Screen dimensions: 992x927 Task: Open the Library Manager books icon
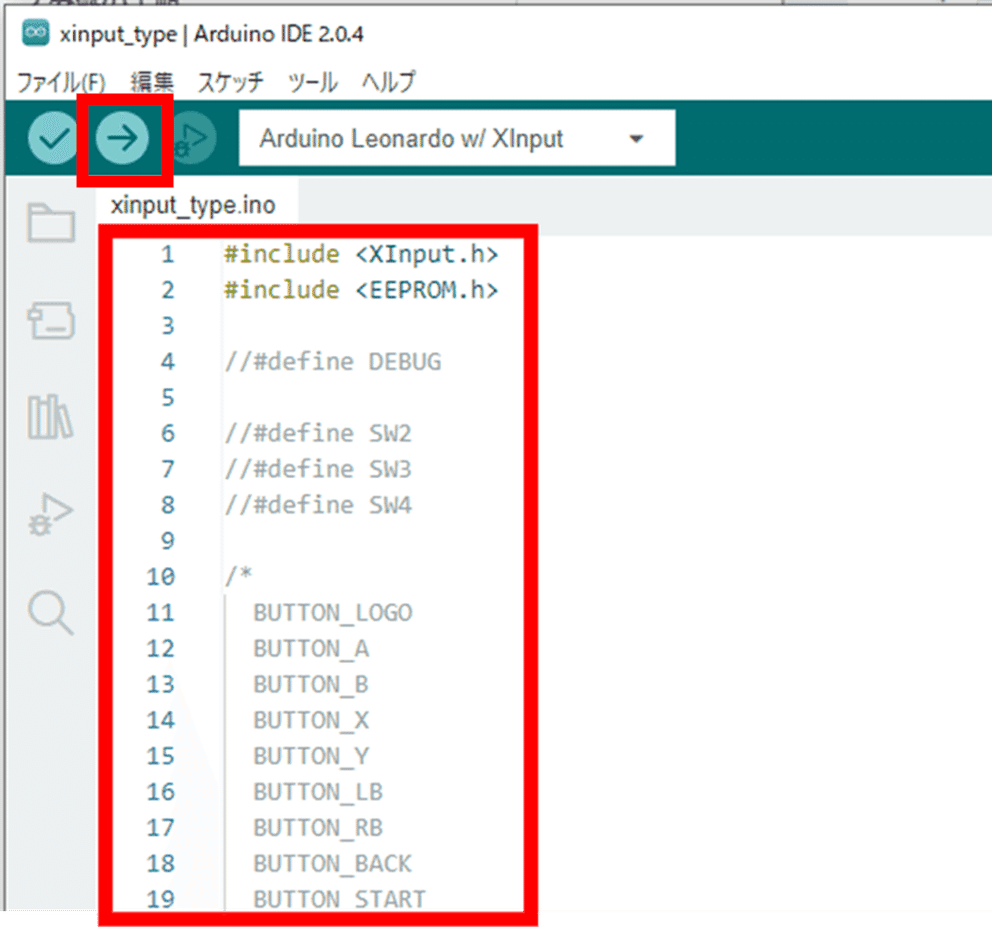(x=51, y=416)
